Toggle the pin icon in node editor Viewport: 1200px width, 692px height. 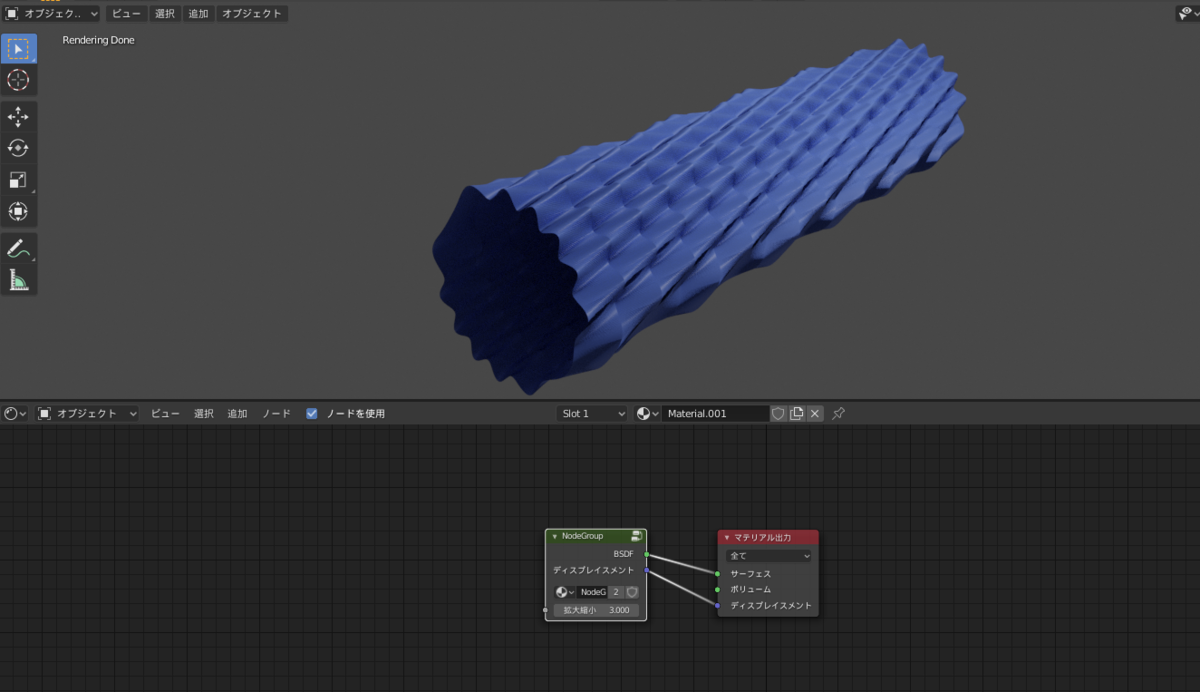coord(839,413)
